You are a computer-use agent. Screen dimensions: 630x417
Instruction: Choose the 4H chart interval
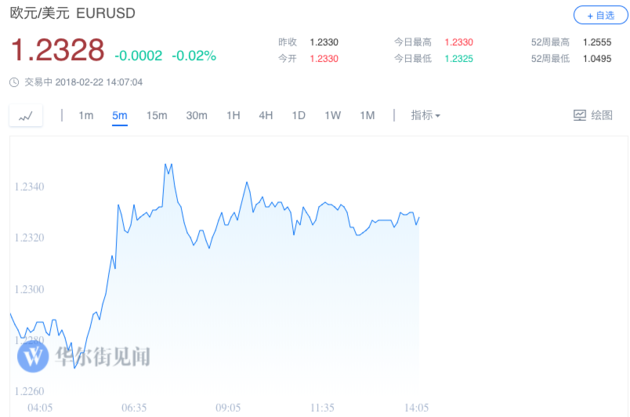(266, 116)
